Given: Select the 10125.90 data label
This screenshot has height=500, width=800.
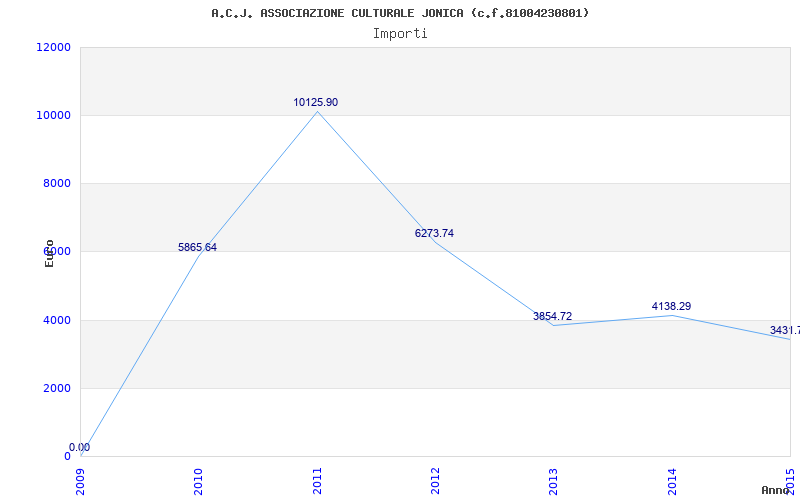Looking at the screenshot, I should tap(315, 103).
